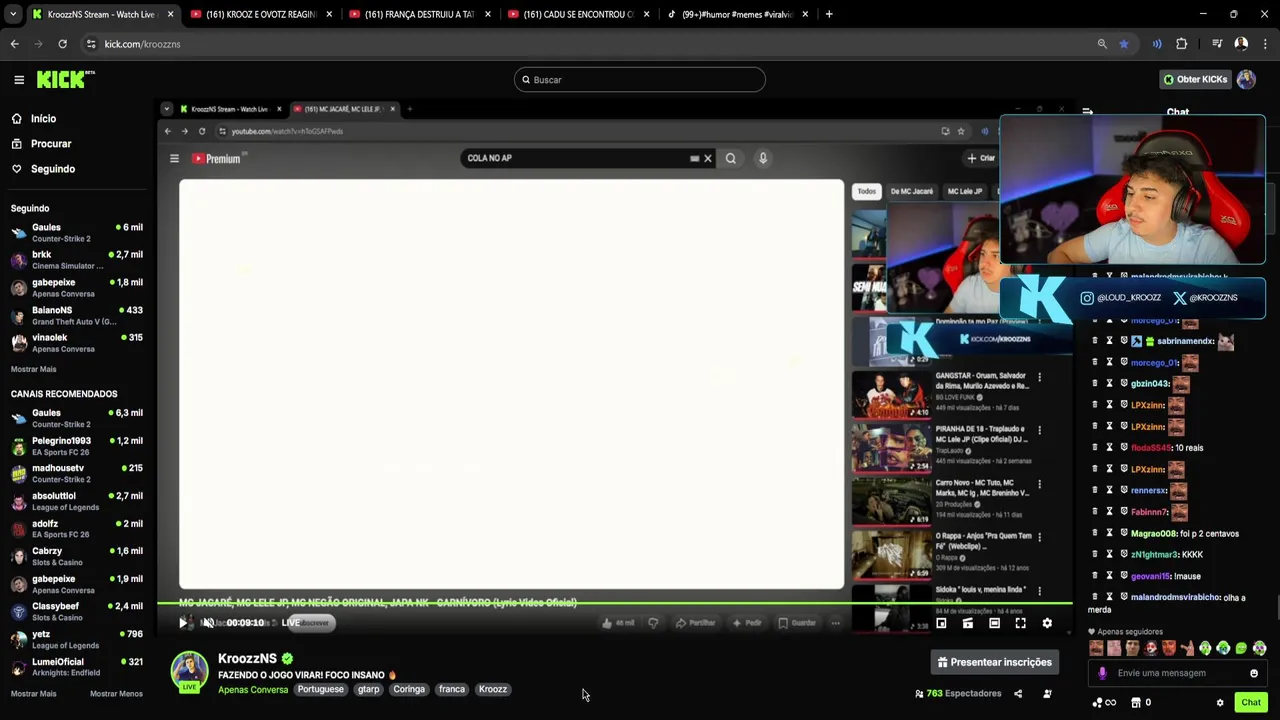Open the Gaules channel under Seguindo
The height and width of the screenshot is (720, 1280).
pos(77,232)
